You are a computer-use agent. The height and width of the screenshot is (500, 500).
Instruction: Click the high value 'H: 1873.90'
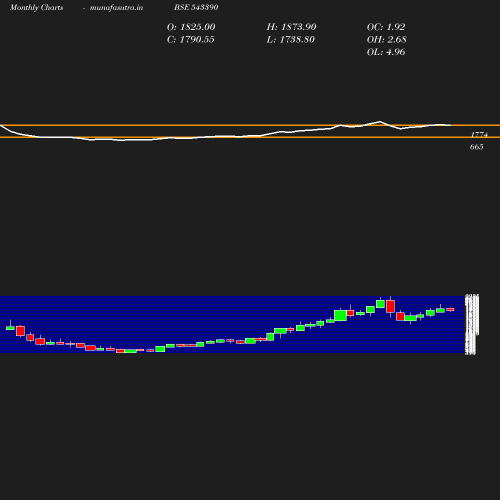click(x=291, y=27)
